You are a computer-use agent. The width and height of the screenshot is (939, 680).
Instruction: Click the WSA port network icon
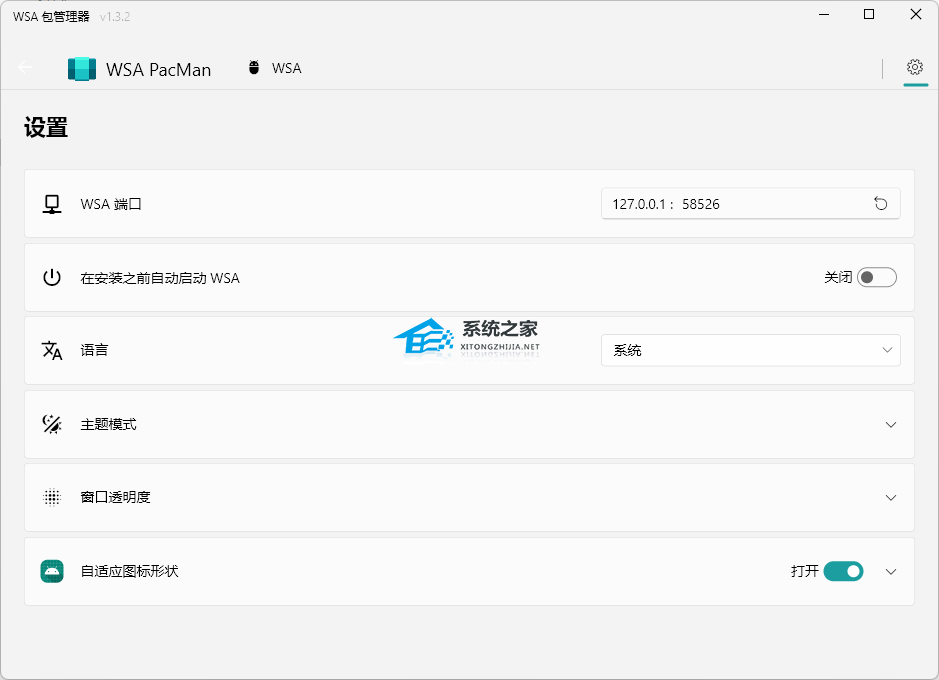pos(52,204)
